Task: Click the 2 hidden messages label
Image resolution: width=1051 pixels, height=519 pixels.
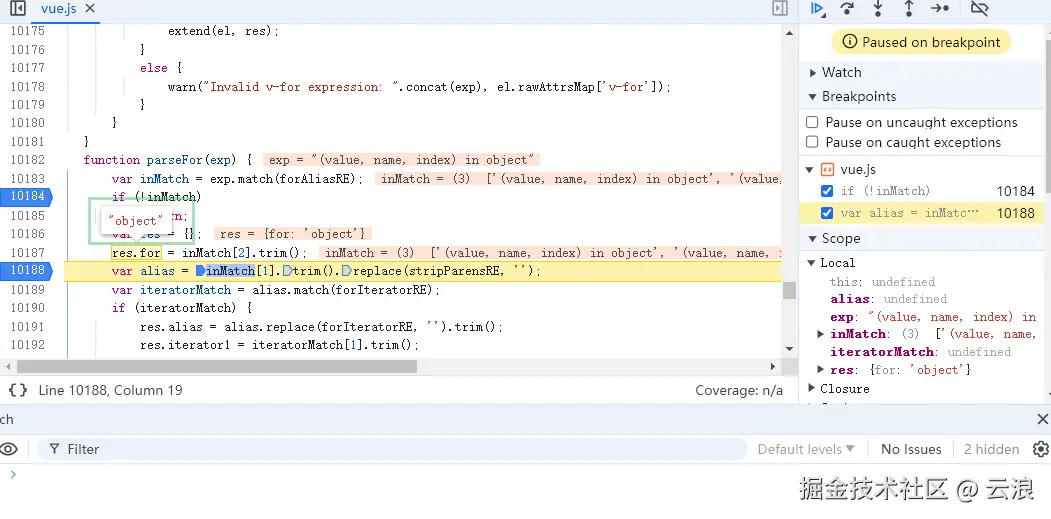Action: [x=991, y=449]
